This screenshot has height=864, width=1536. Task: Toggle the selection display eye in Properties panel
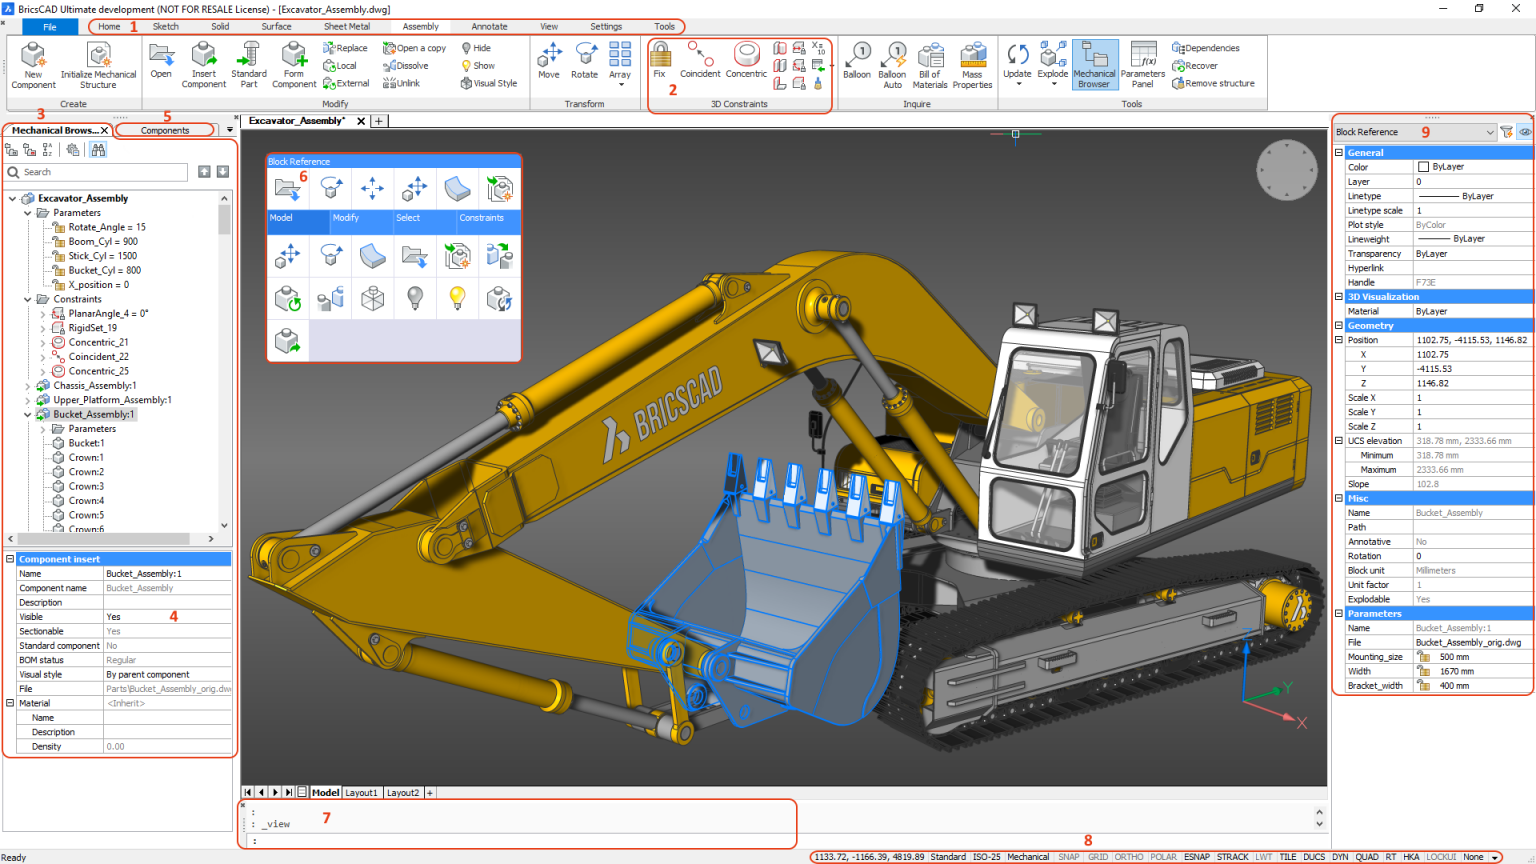(1525, 131)
